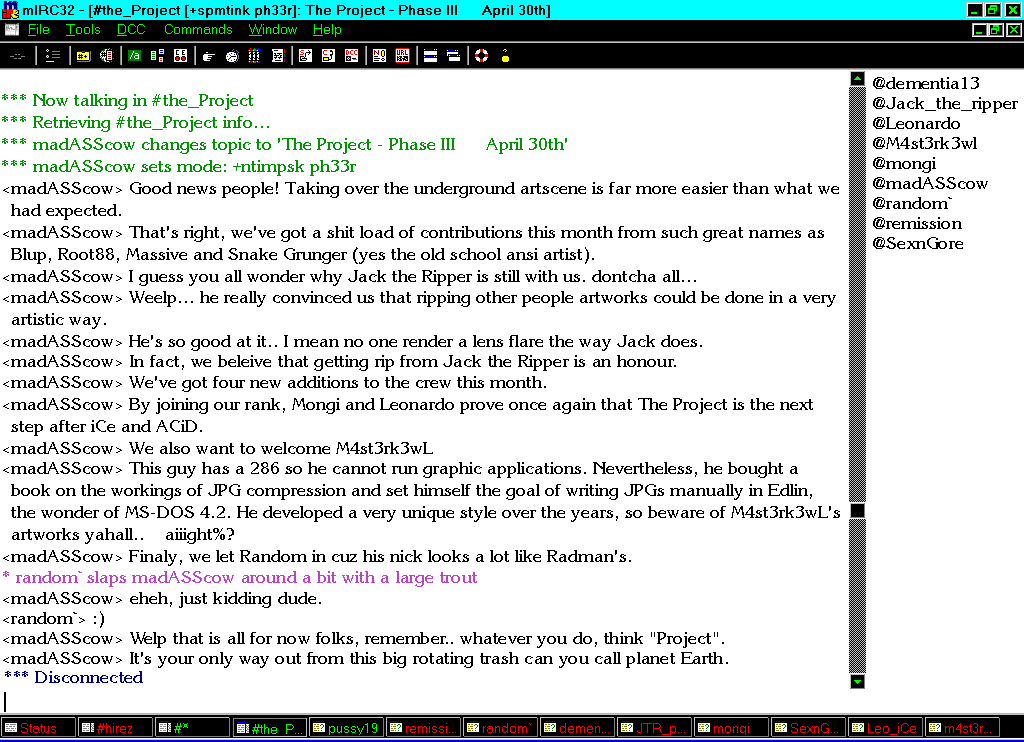1024x742 pixels.
Task: Open the Aliases editor (/a icon)
Action: [x=134, y=56]
